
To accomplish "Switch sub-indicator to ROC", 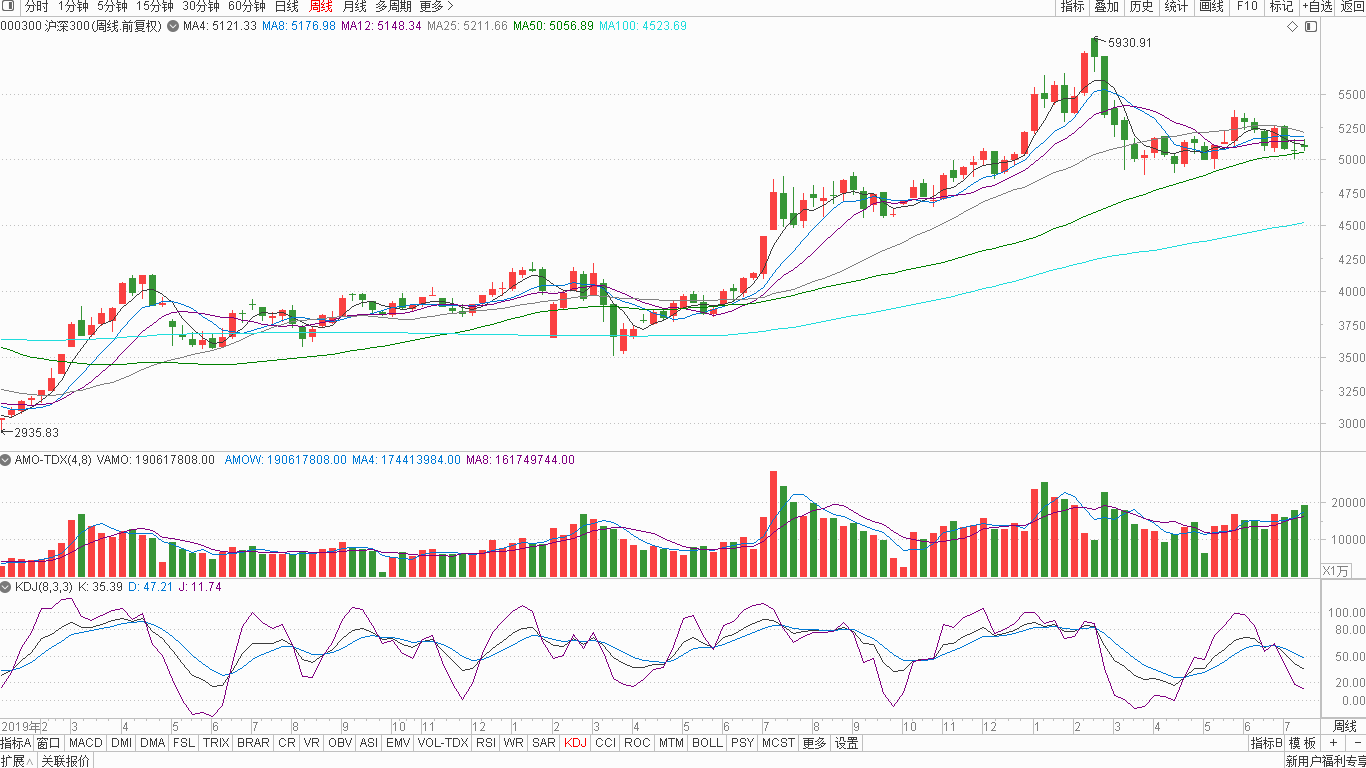I will coord(637,743).
